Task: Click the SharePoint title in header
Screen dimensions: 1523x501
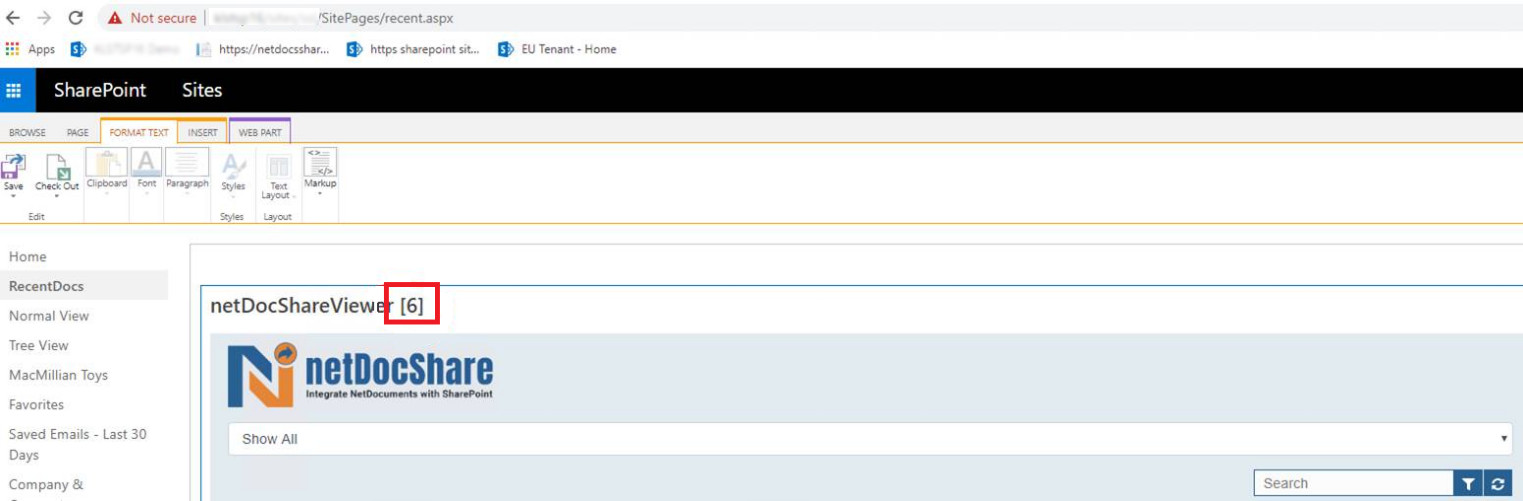Action: tap(100, 90)
